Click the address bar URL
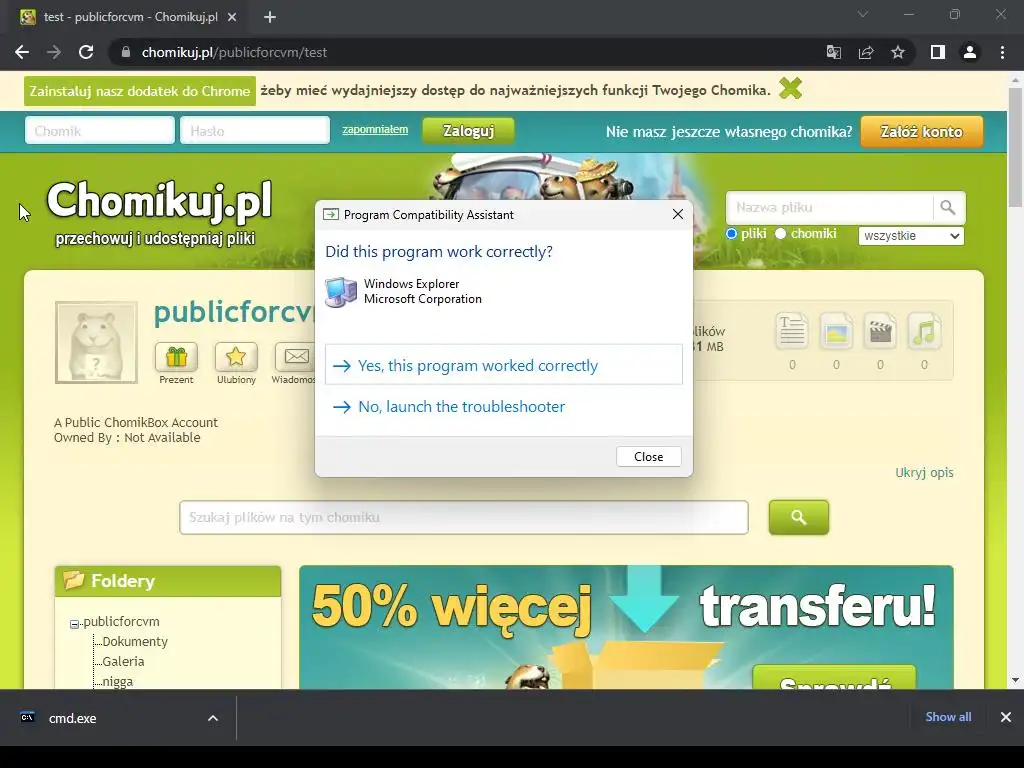1024x768 pixels. click(x=234, y=52)
